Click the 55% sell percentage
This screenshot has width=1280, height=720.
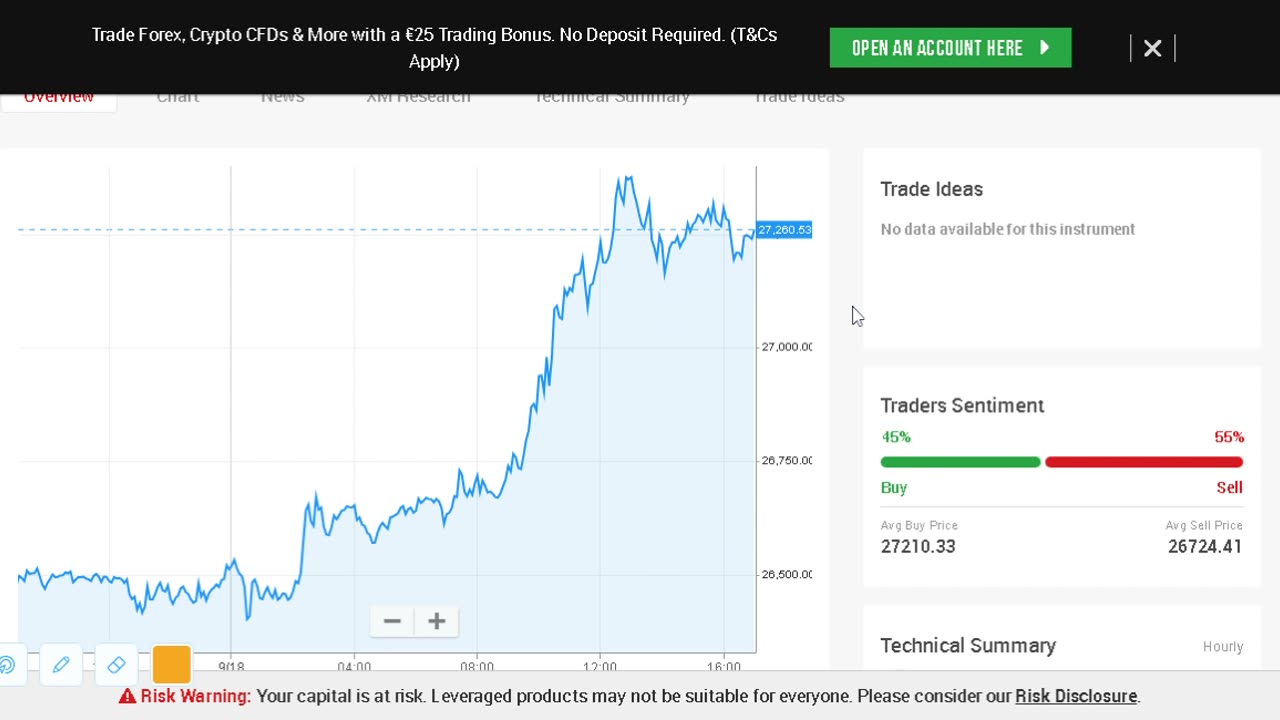point(1229,437)
